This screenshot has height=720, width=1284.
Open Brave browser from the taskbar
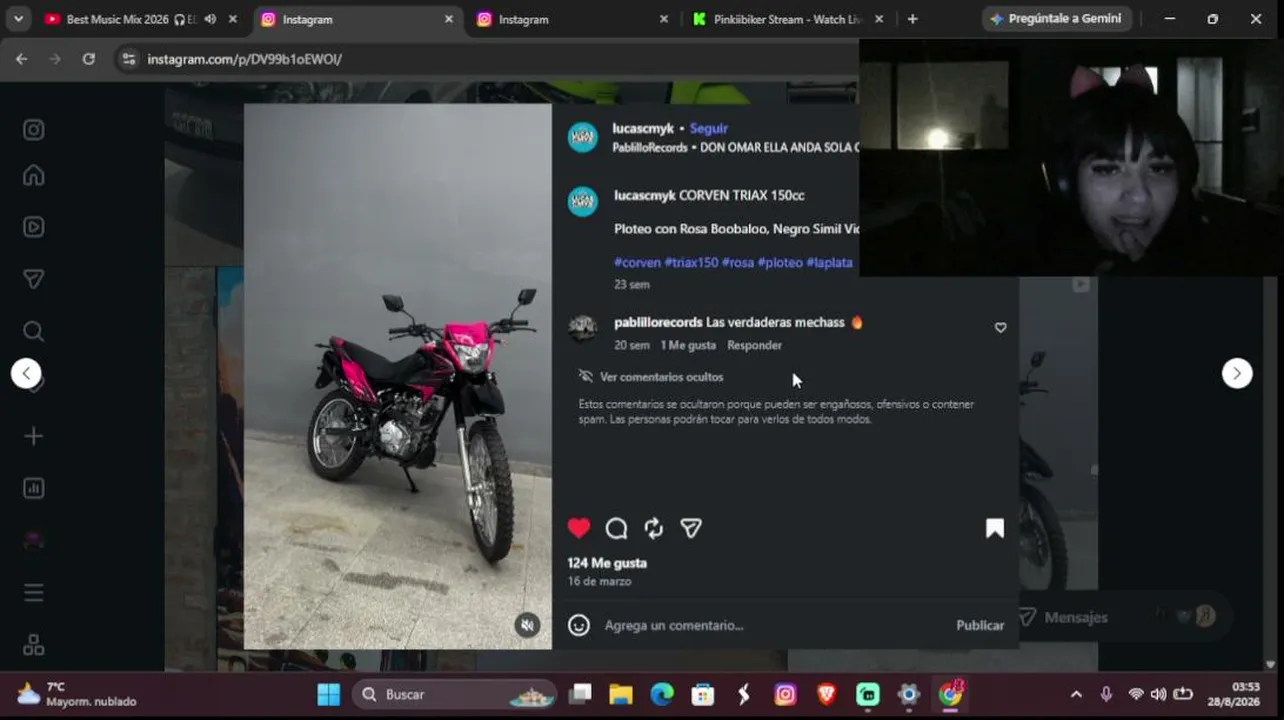pos(826,694)
